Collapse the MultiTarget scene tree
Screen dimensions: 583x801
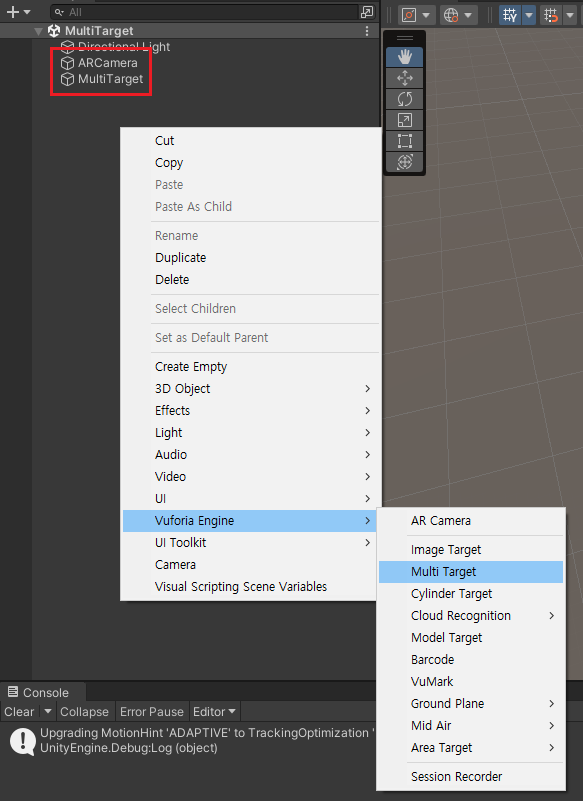coord(38,31)
